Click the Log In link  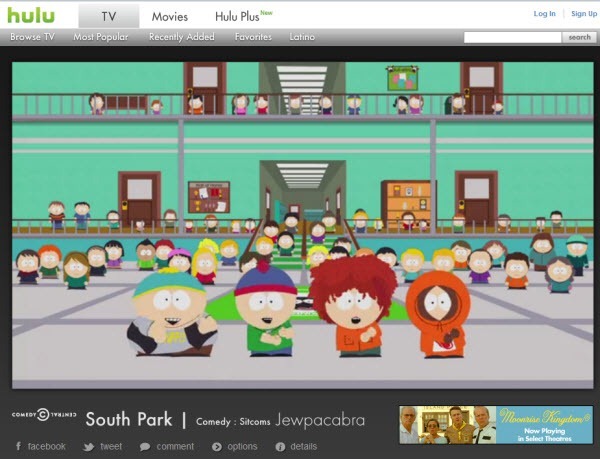(x=544, y=14)
